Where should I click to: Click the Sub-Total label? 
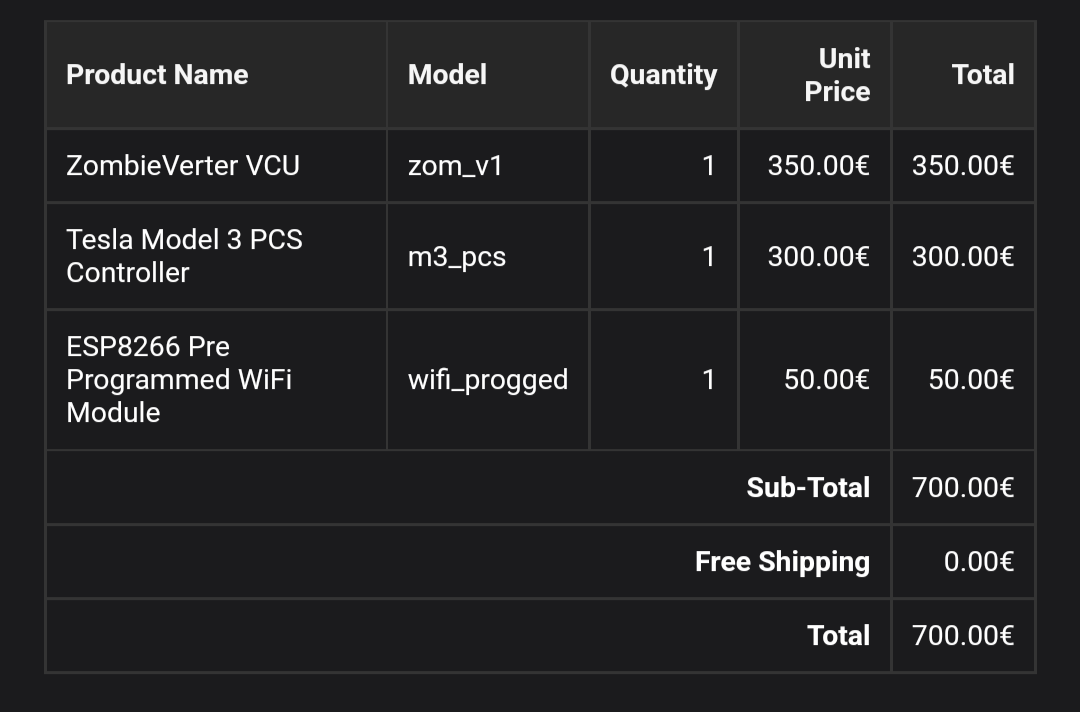click(x=808, y=488)
